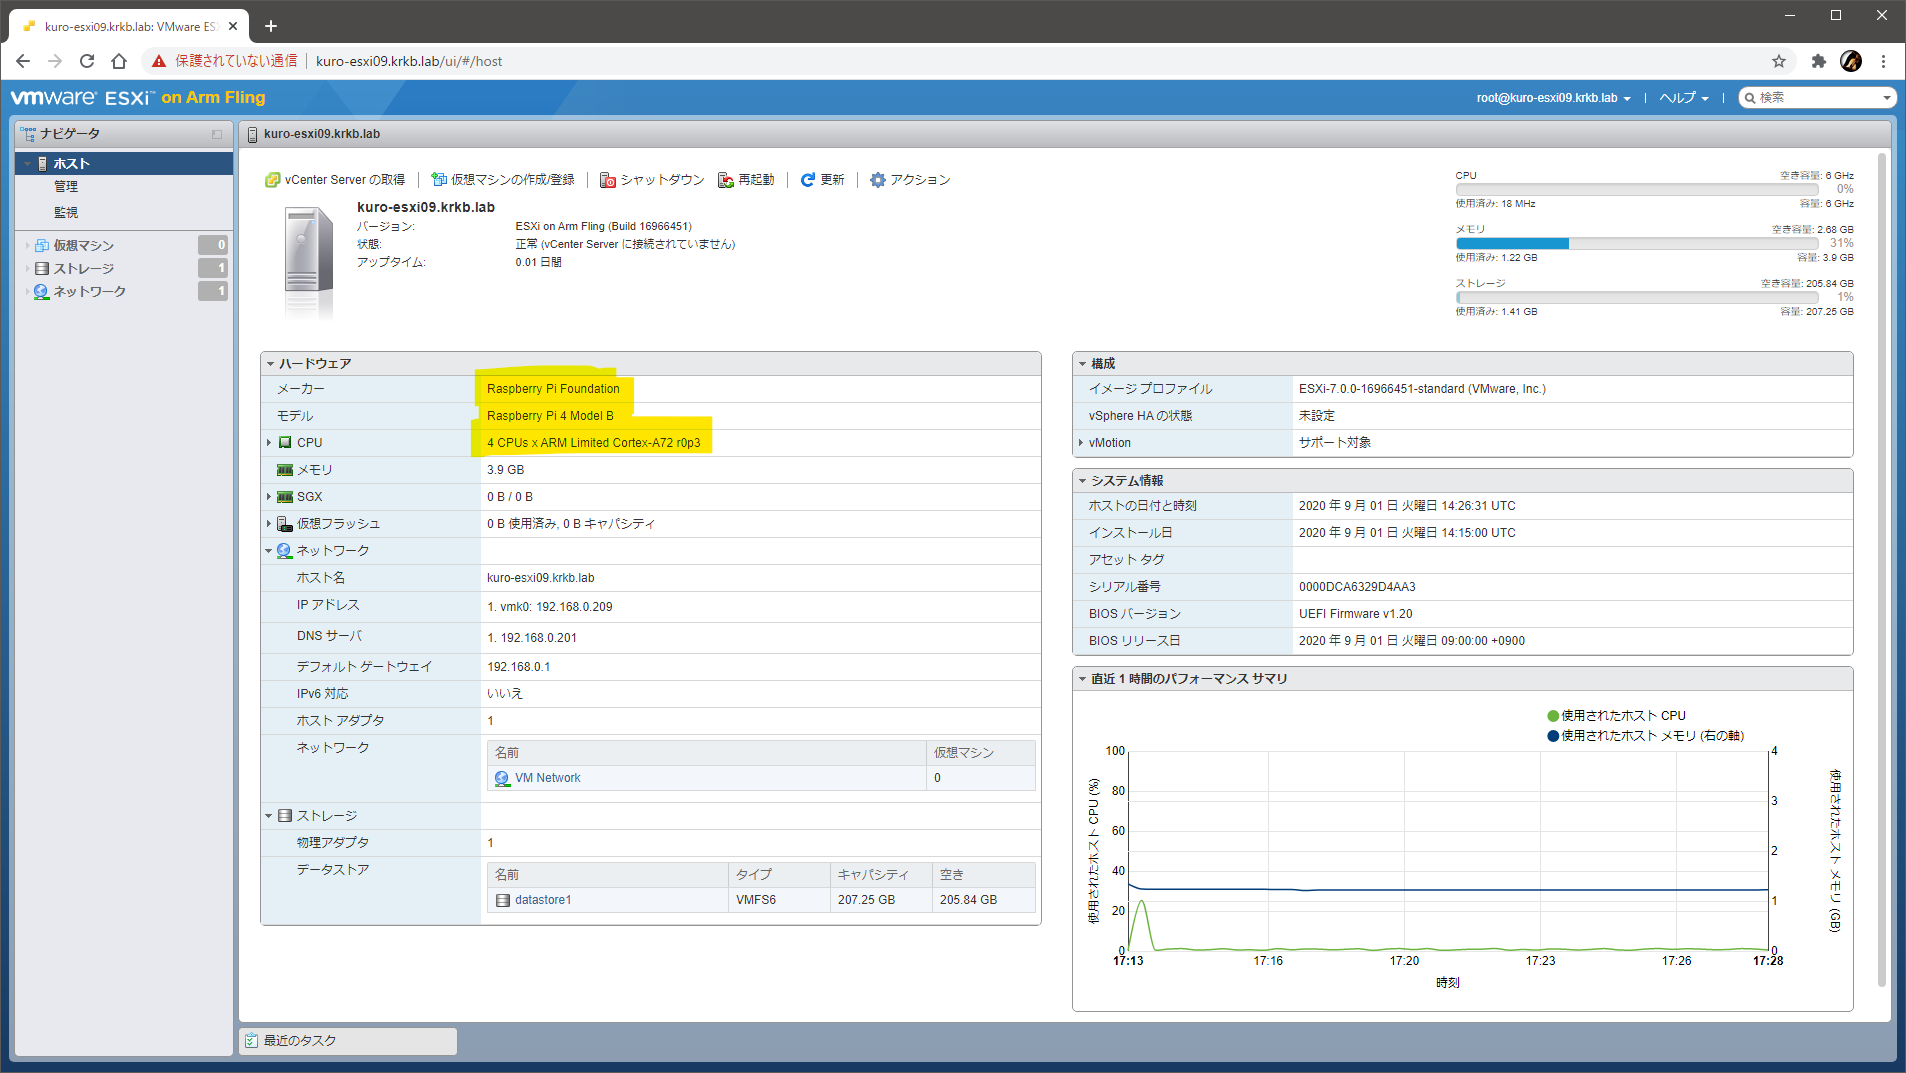The height and width of the screenshot is (1073, 1906).
Task: Click the vCenter Server の取得 icon
Action: tap(273, 180)
